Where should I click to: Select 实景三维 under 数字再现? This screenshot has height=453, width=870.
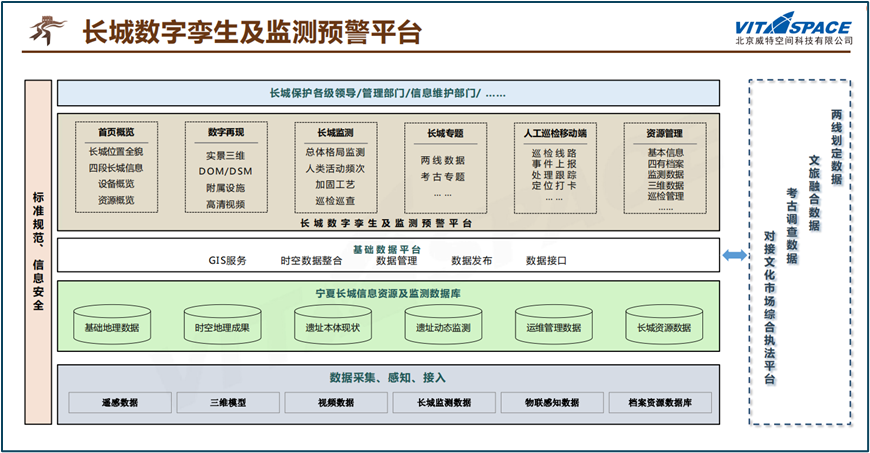225,155
